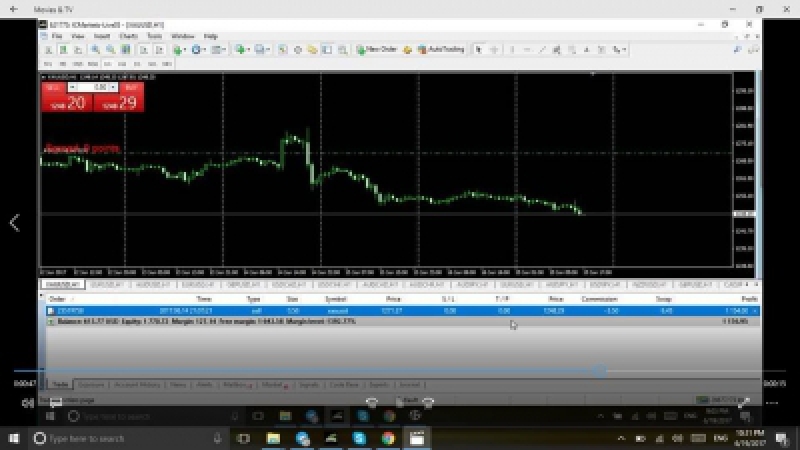Image resolution: width=800 pixels, height=450 pixels.
Task: Zoom in on the chart via toolbar
Action: pos(95,50)
